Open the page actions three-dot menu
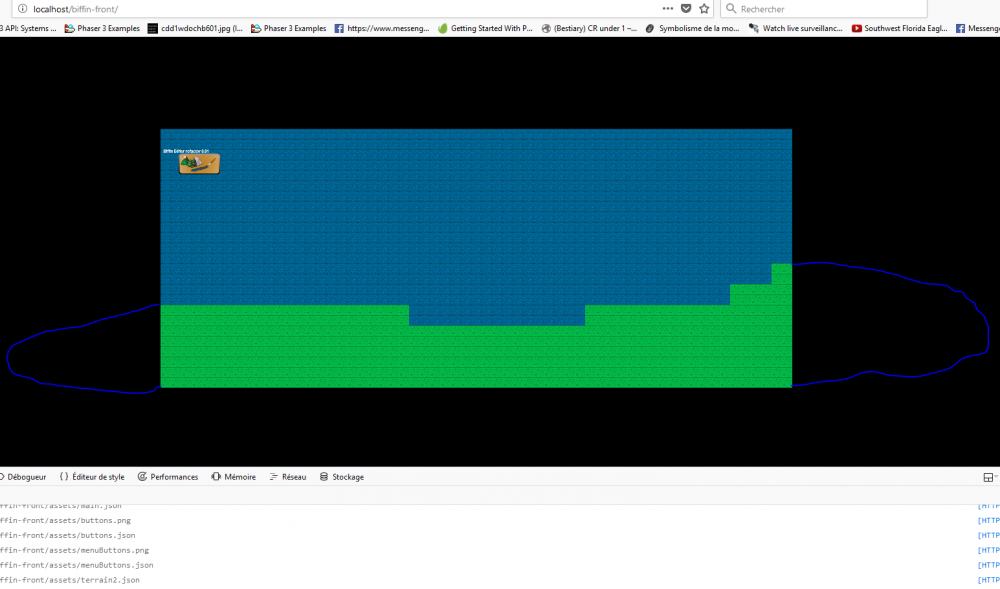 668,9
